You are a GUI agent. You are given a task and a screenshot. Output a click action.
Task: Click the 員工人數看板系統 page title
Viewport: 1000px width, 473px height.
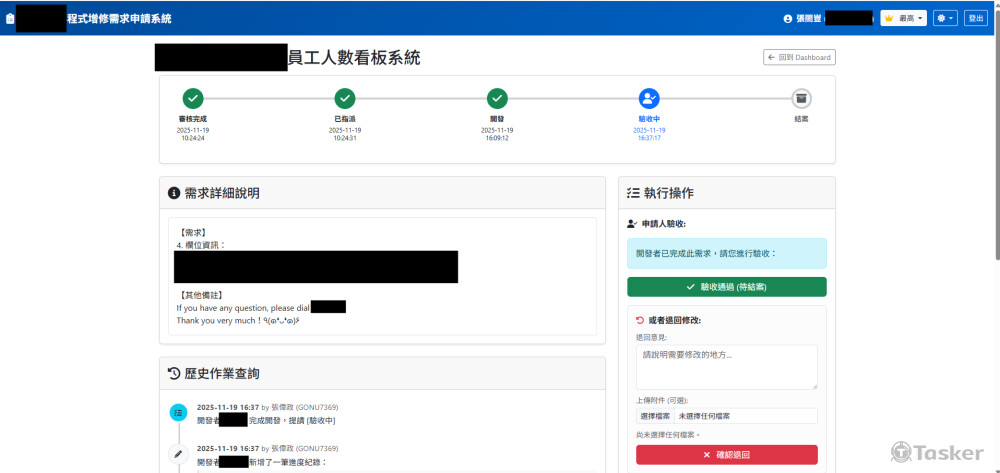point(354,57)
